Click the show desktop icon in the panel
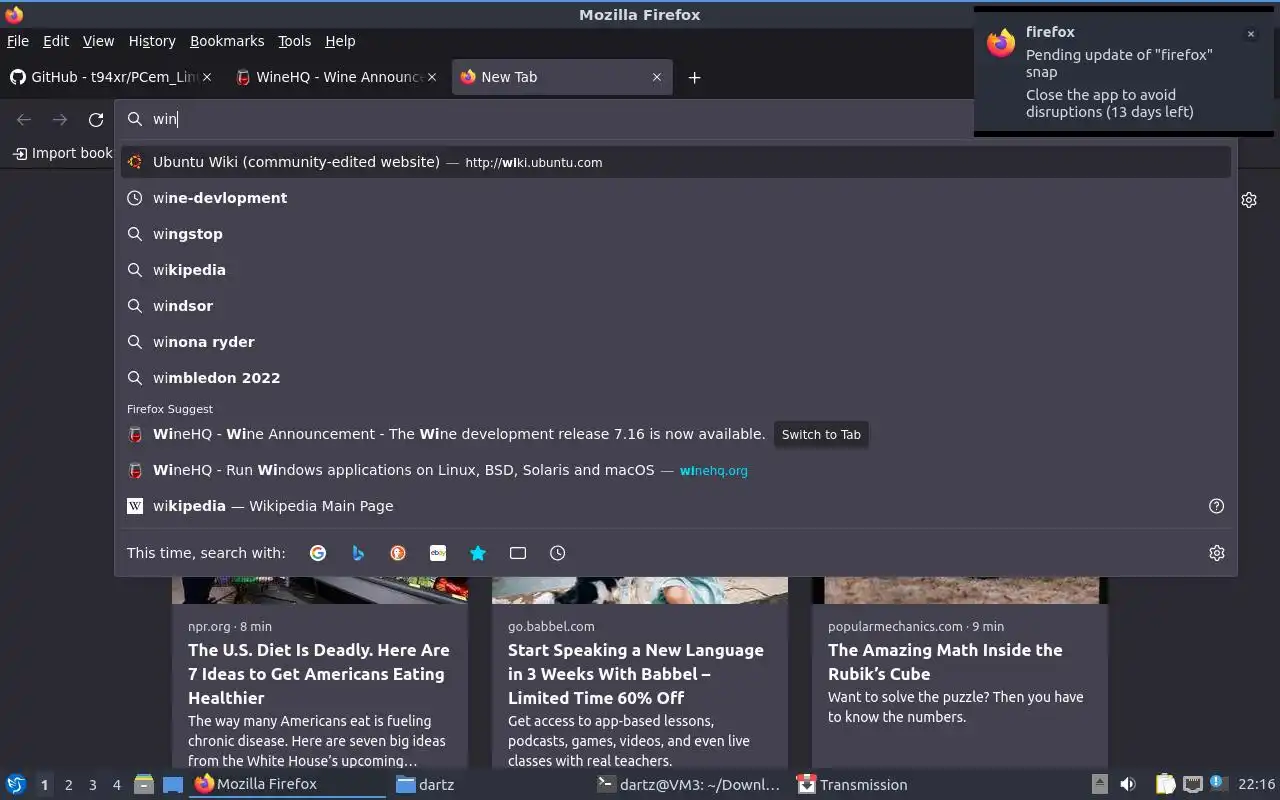 [173, 784]
